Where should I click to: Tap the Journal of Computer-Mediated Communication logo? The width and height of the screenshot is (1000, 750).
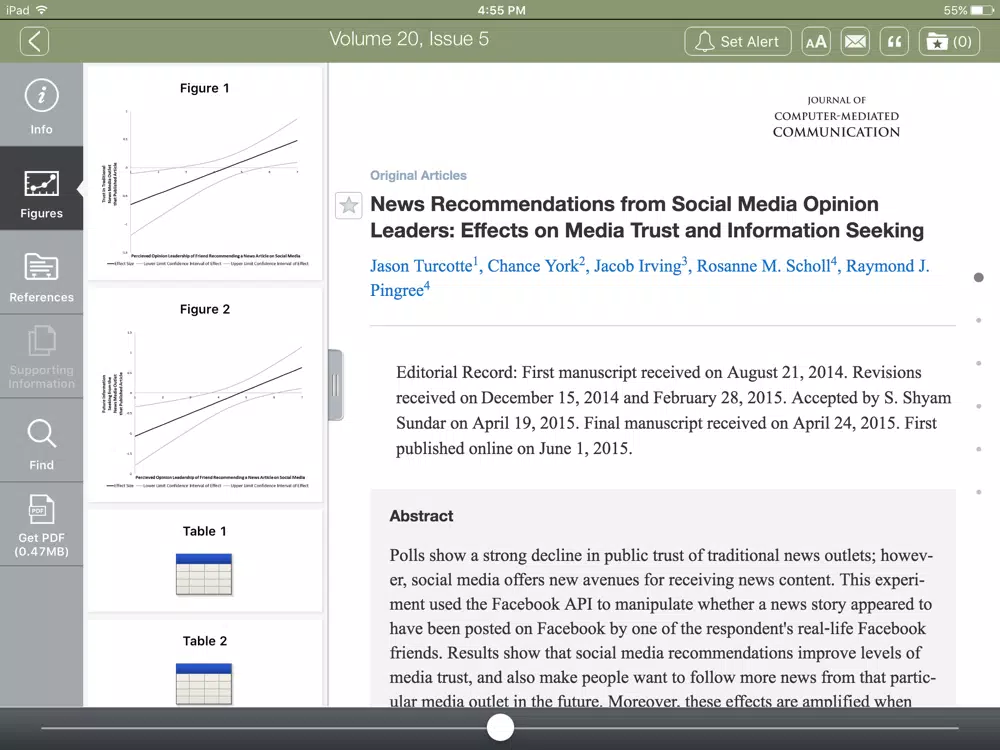coord(836,117)
